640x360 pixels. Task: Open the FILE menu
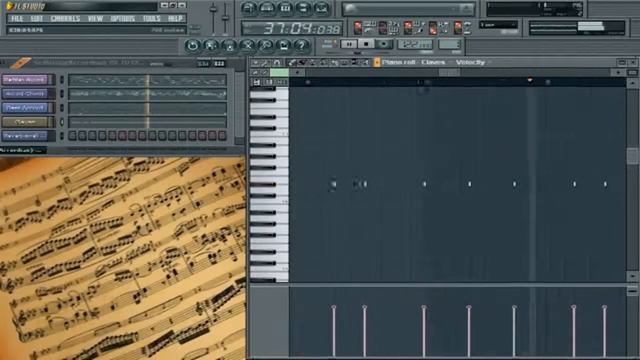17,19
